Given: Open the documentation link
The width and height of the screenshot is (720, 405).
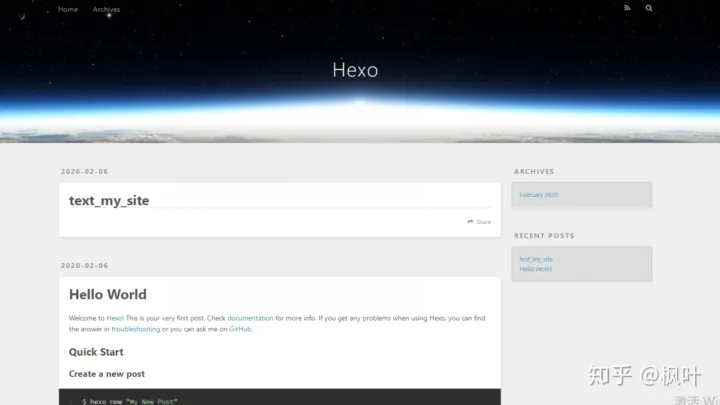Looking at the screenshot, I should 250,318.
